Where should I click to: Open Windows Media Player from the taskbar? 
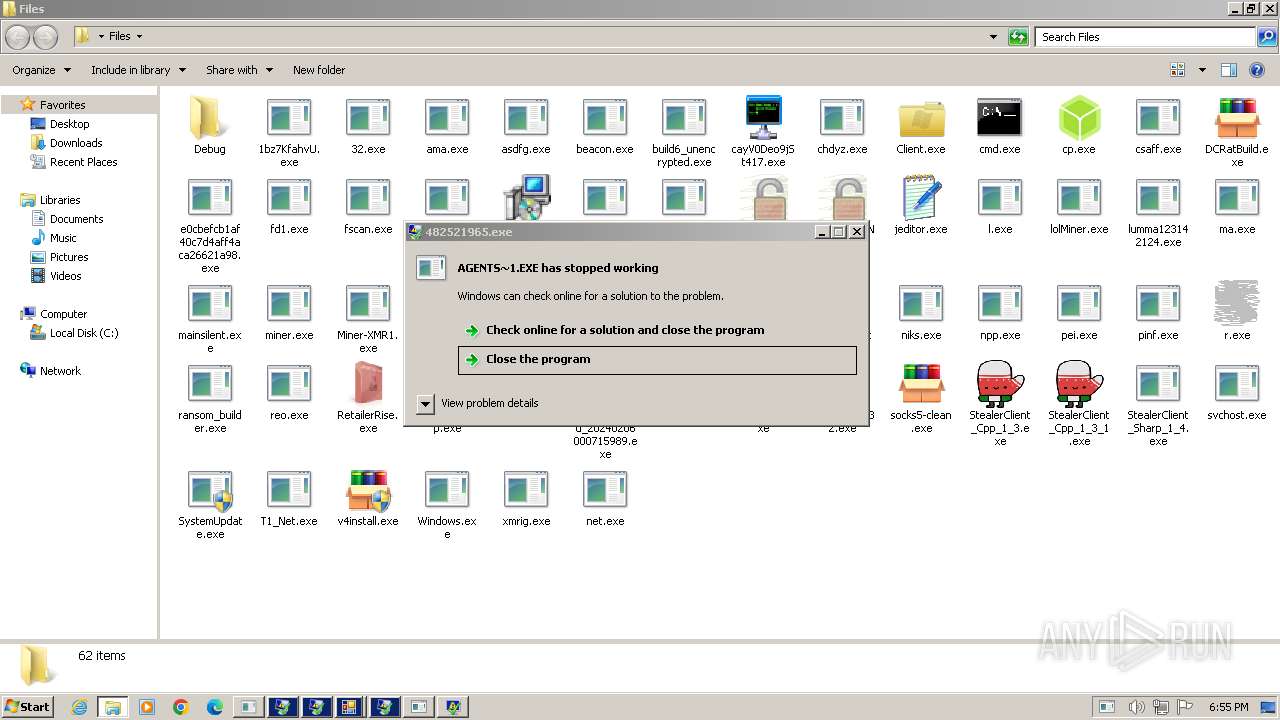147,707
